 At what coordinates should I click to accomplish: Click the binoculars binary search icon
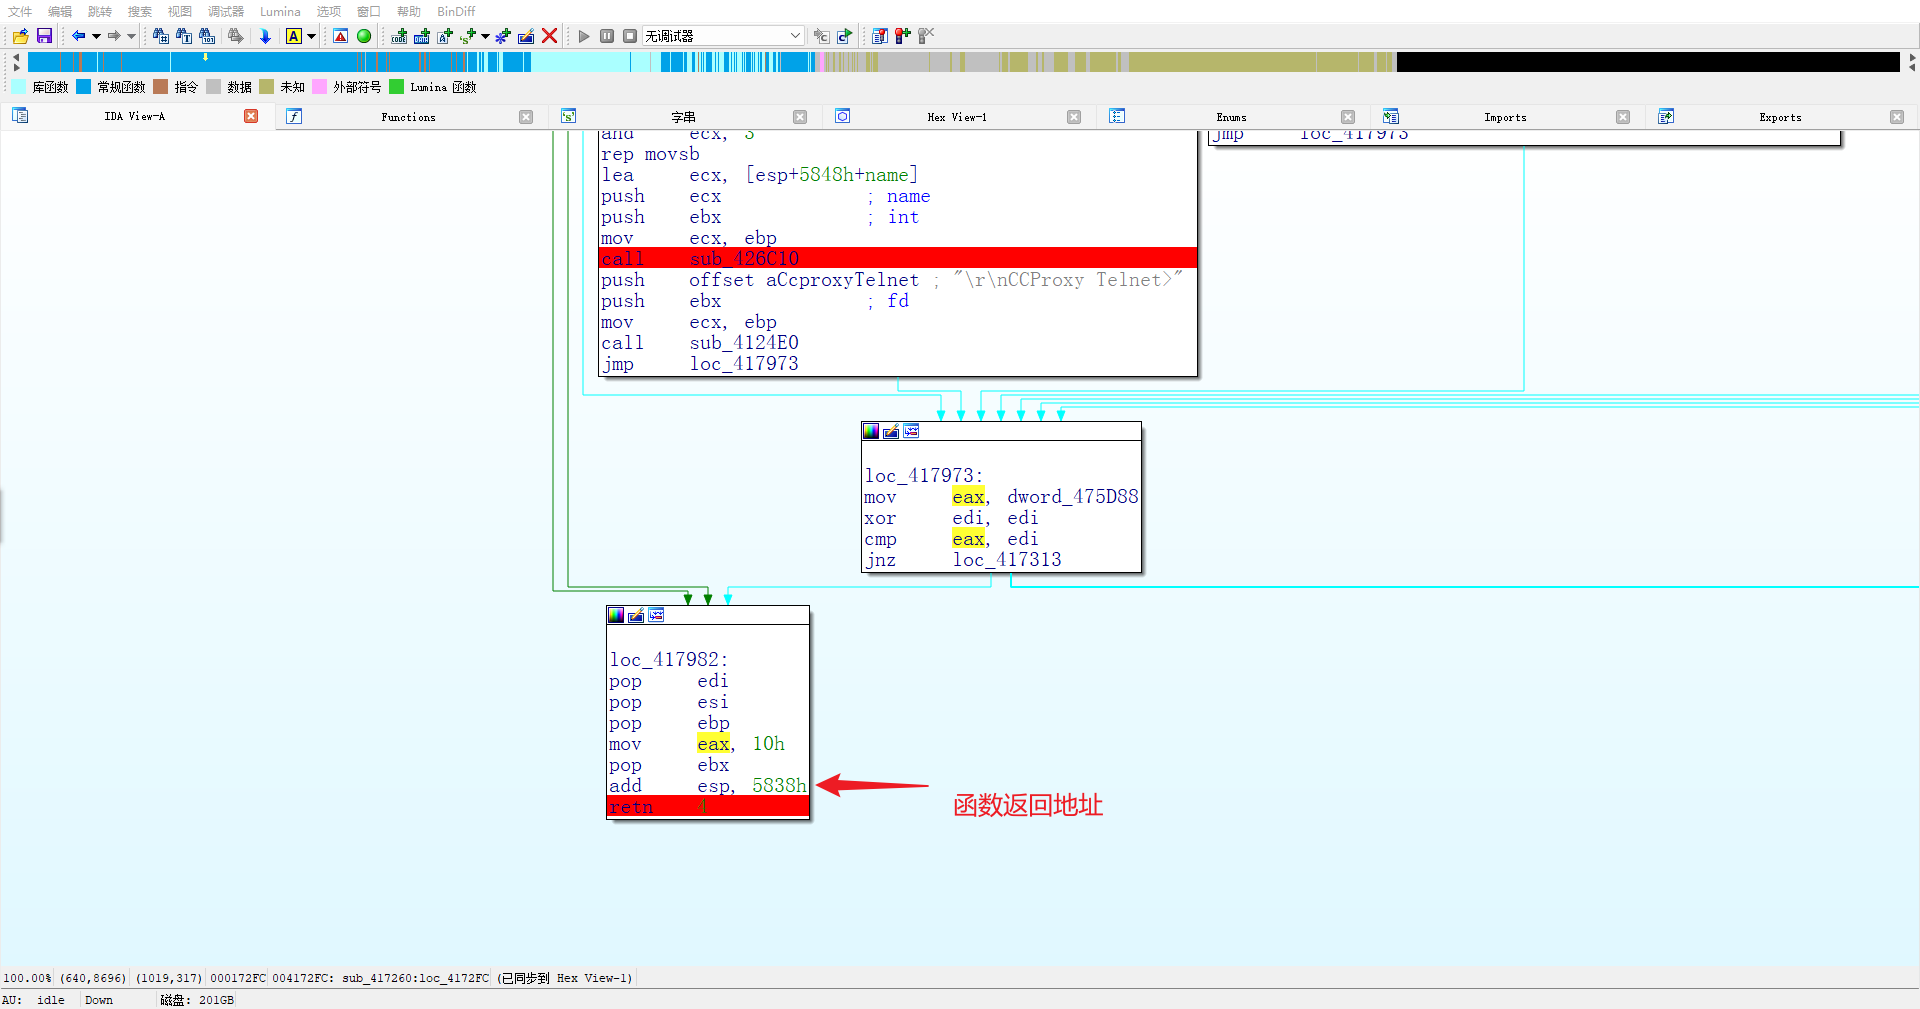tap(207, 36)
